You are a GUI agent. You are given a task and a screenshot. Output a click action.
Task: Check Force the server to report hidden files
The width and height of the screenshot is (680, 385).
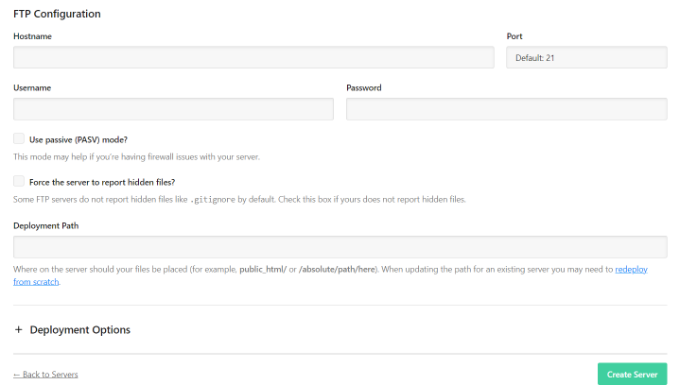point(19,181)
